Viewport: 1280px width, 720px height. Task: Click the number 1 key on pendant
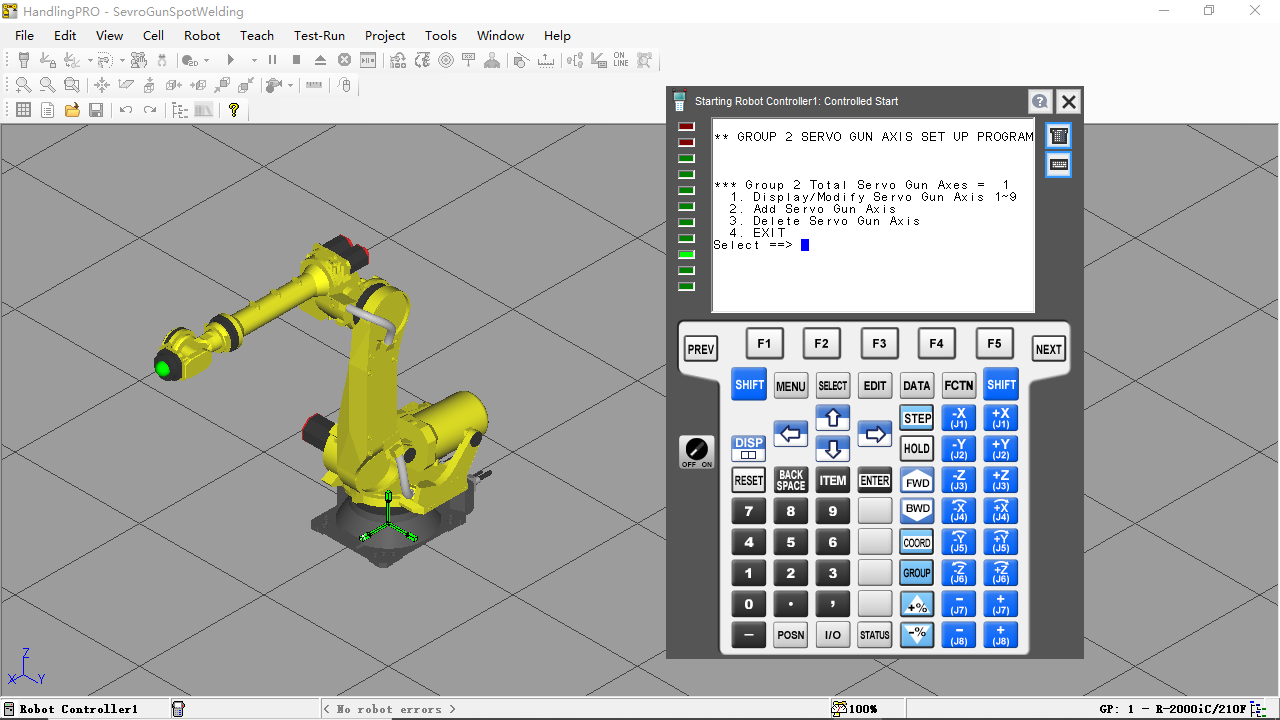[749, 573]
